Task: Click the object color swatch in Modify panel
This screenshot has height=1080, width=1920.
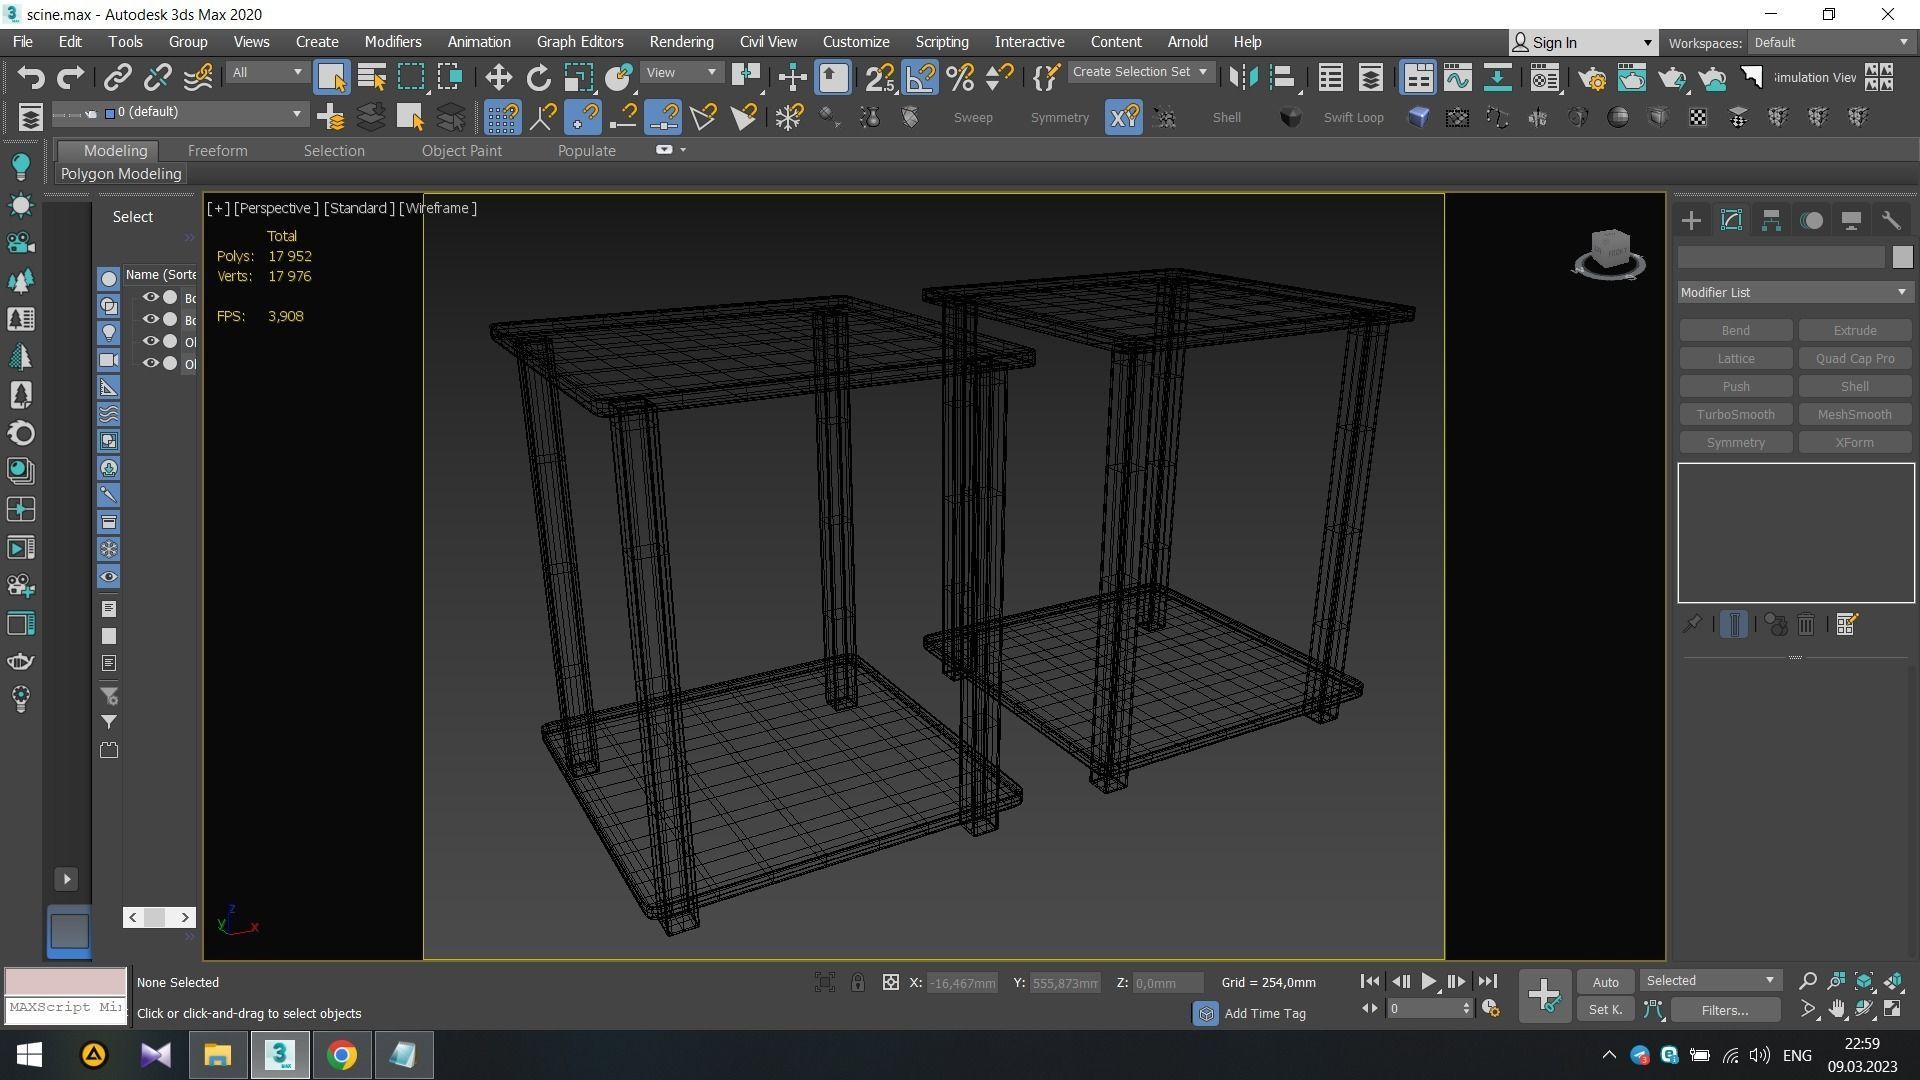Action: (1901, 257)
